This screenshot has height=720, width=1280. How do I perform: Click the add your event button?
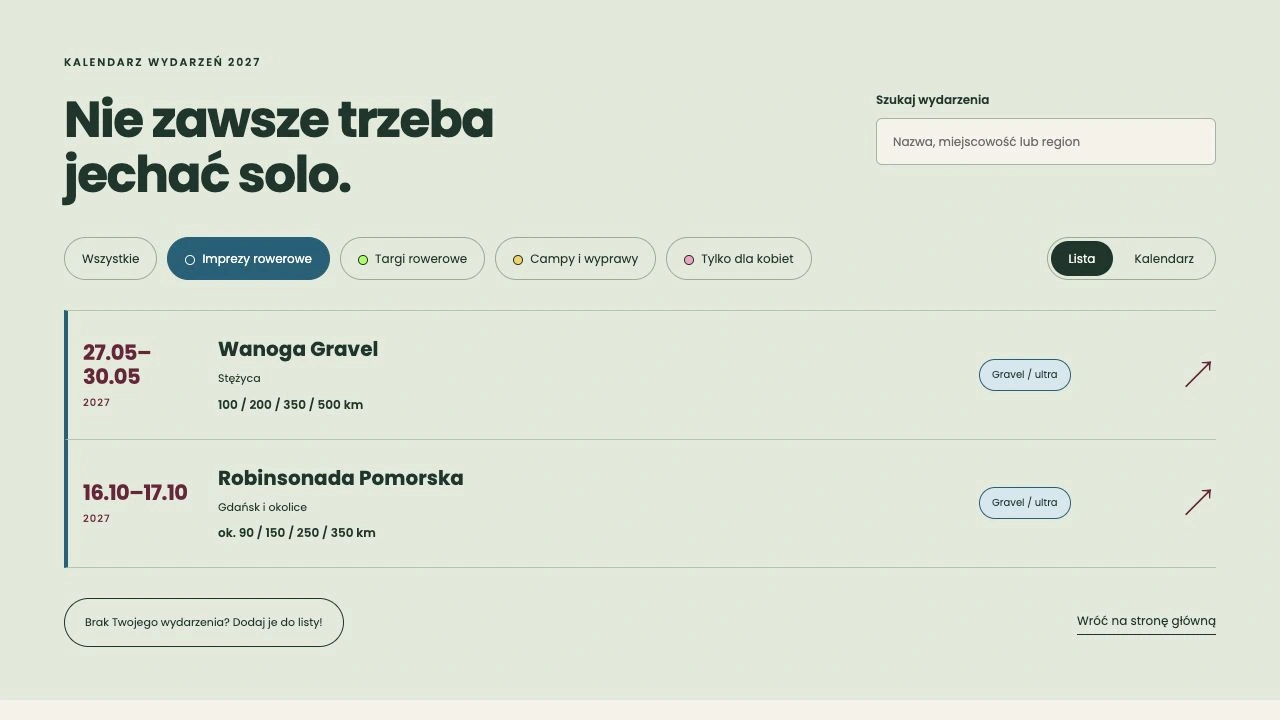(204, 622)
